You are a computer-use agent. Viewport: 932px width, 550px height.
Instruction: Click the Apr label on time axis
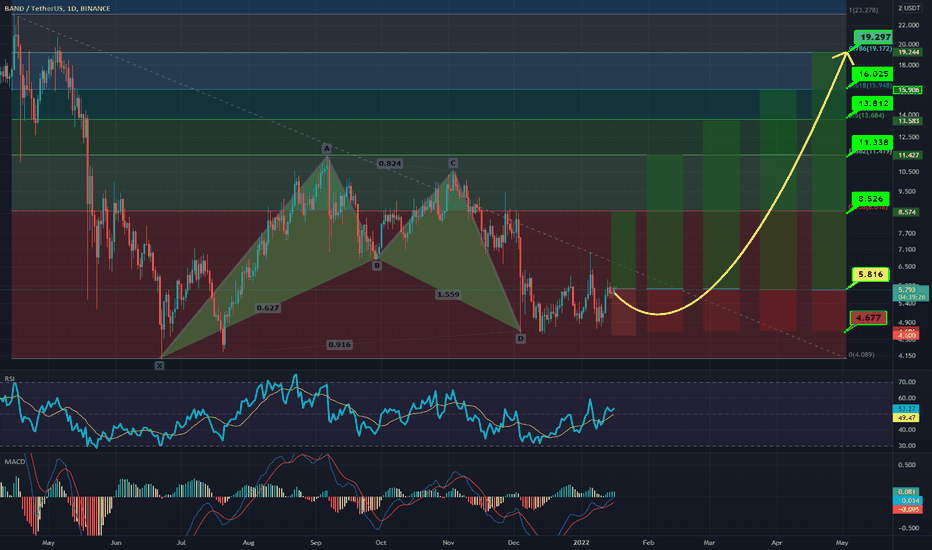777,543
